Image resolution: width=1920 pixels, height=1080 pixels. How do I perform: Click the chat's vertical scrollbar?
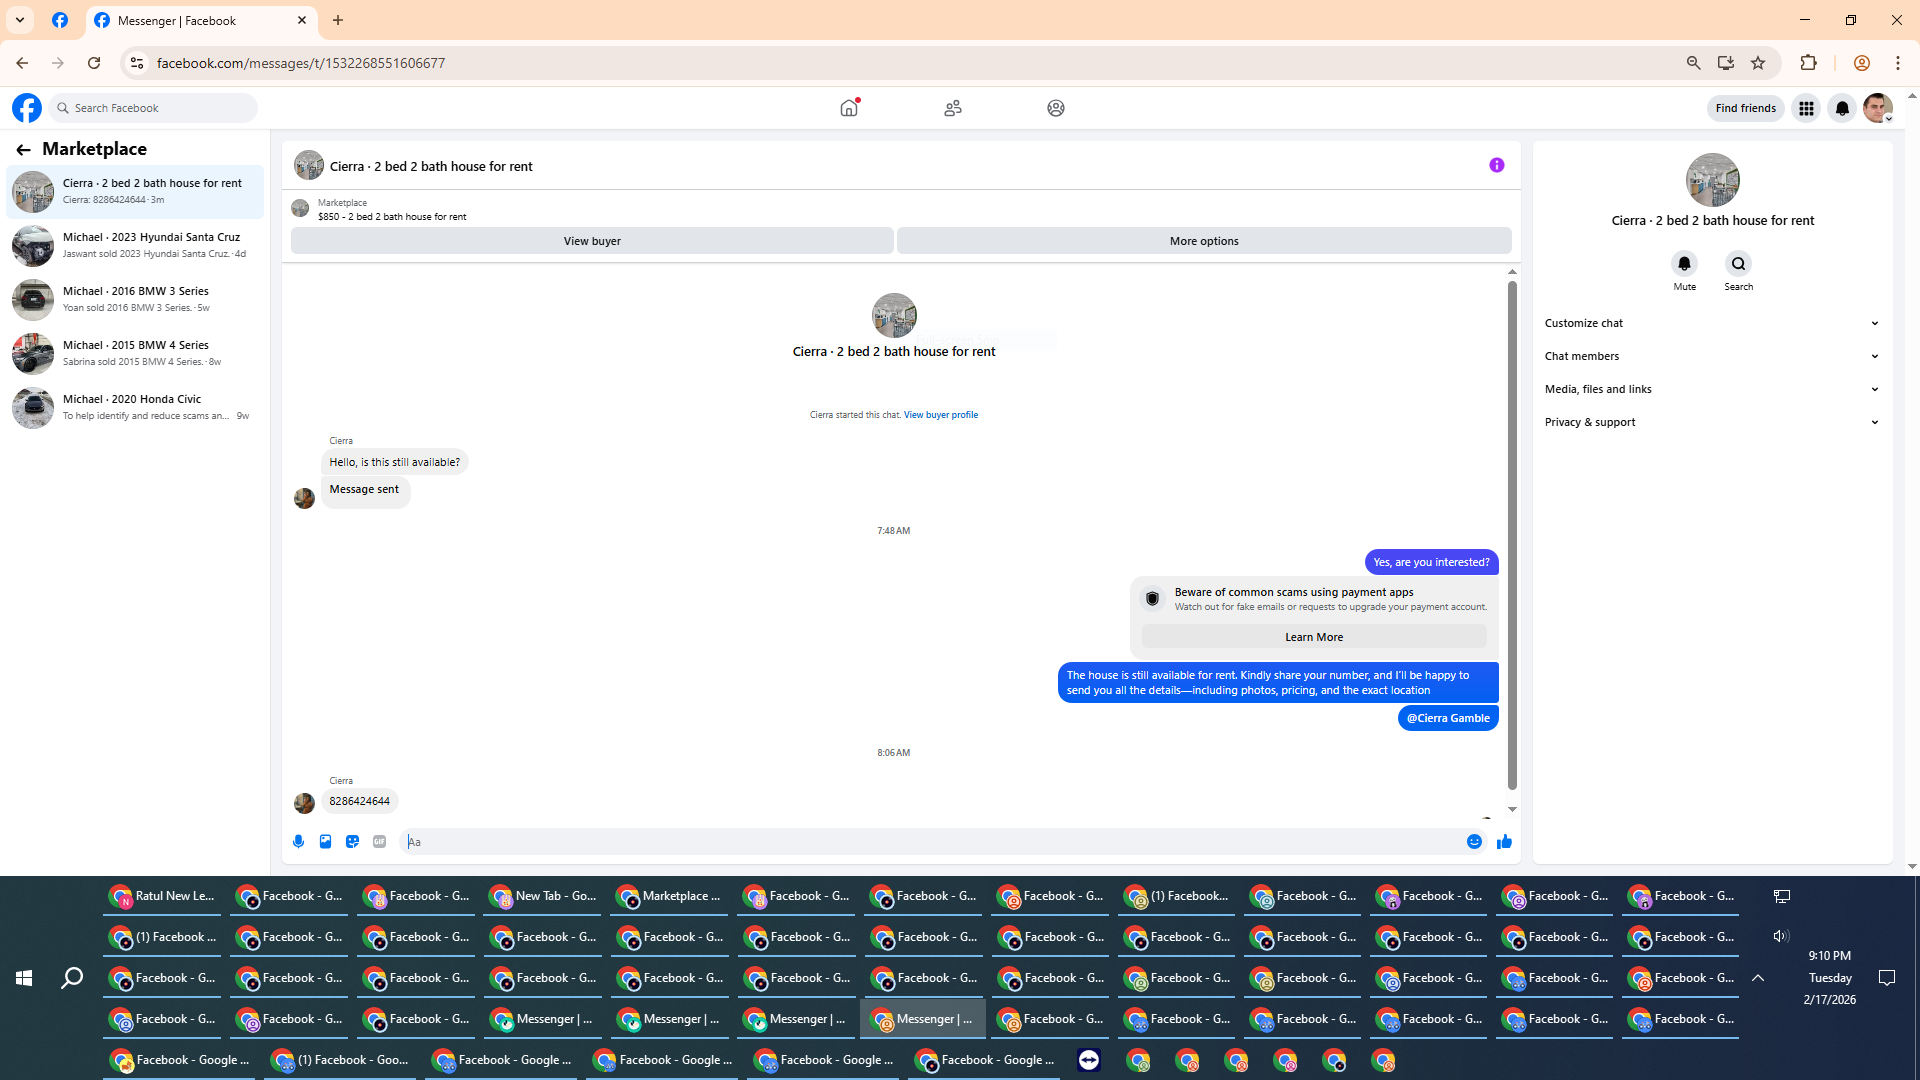click(x=1512, y=535)
